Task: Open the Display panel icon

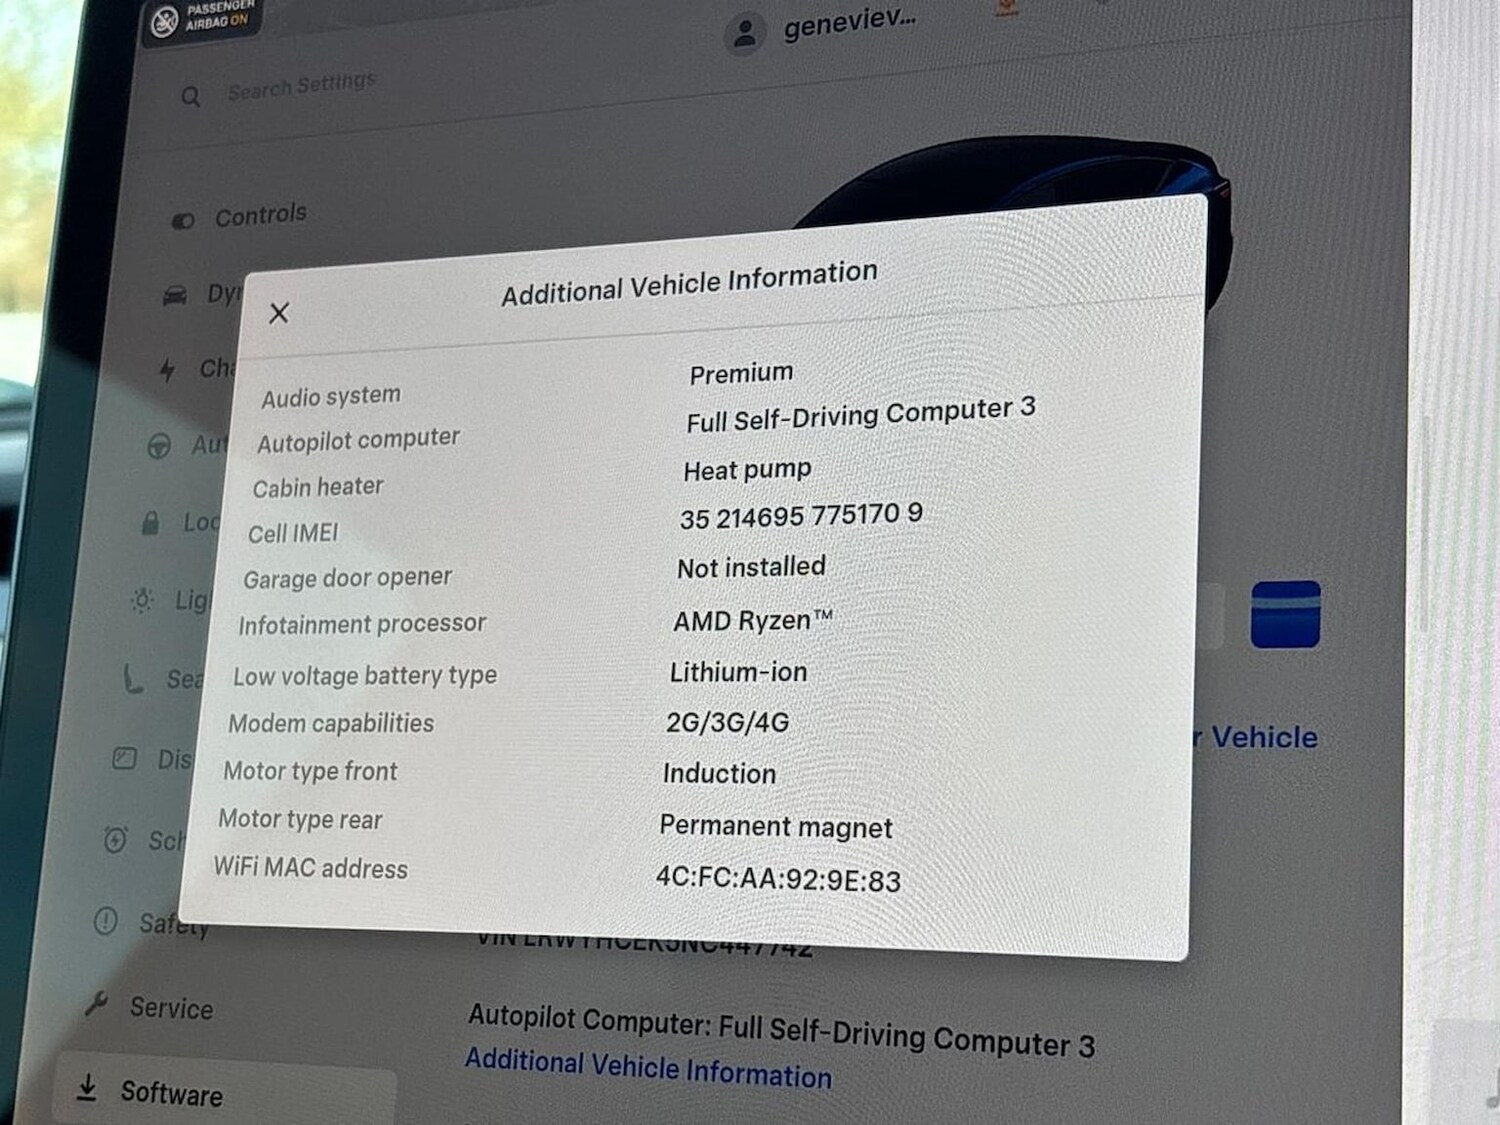Action: pyautogui.click(x=124, y=759)
